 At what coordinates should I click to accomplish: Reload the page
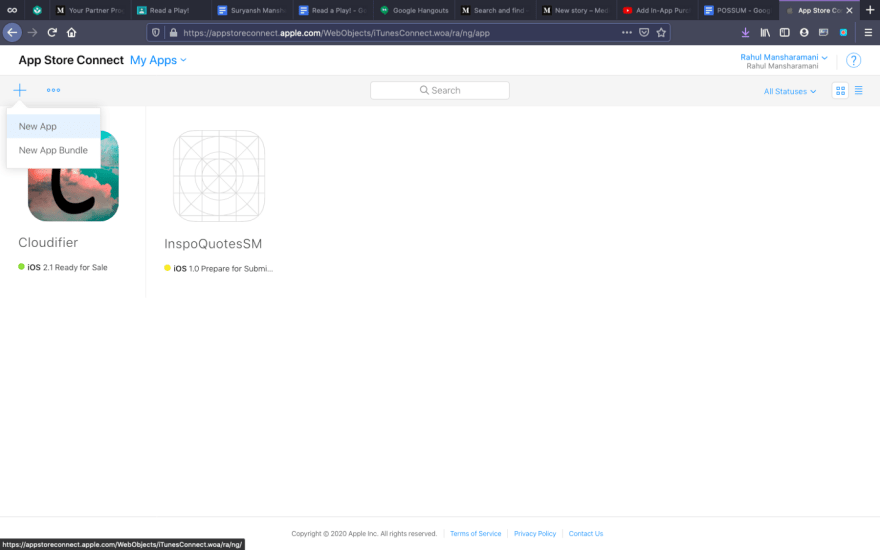(x=52, y=33)
